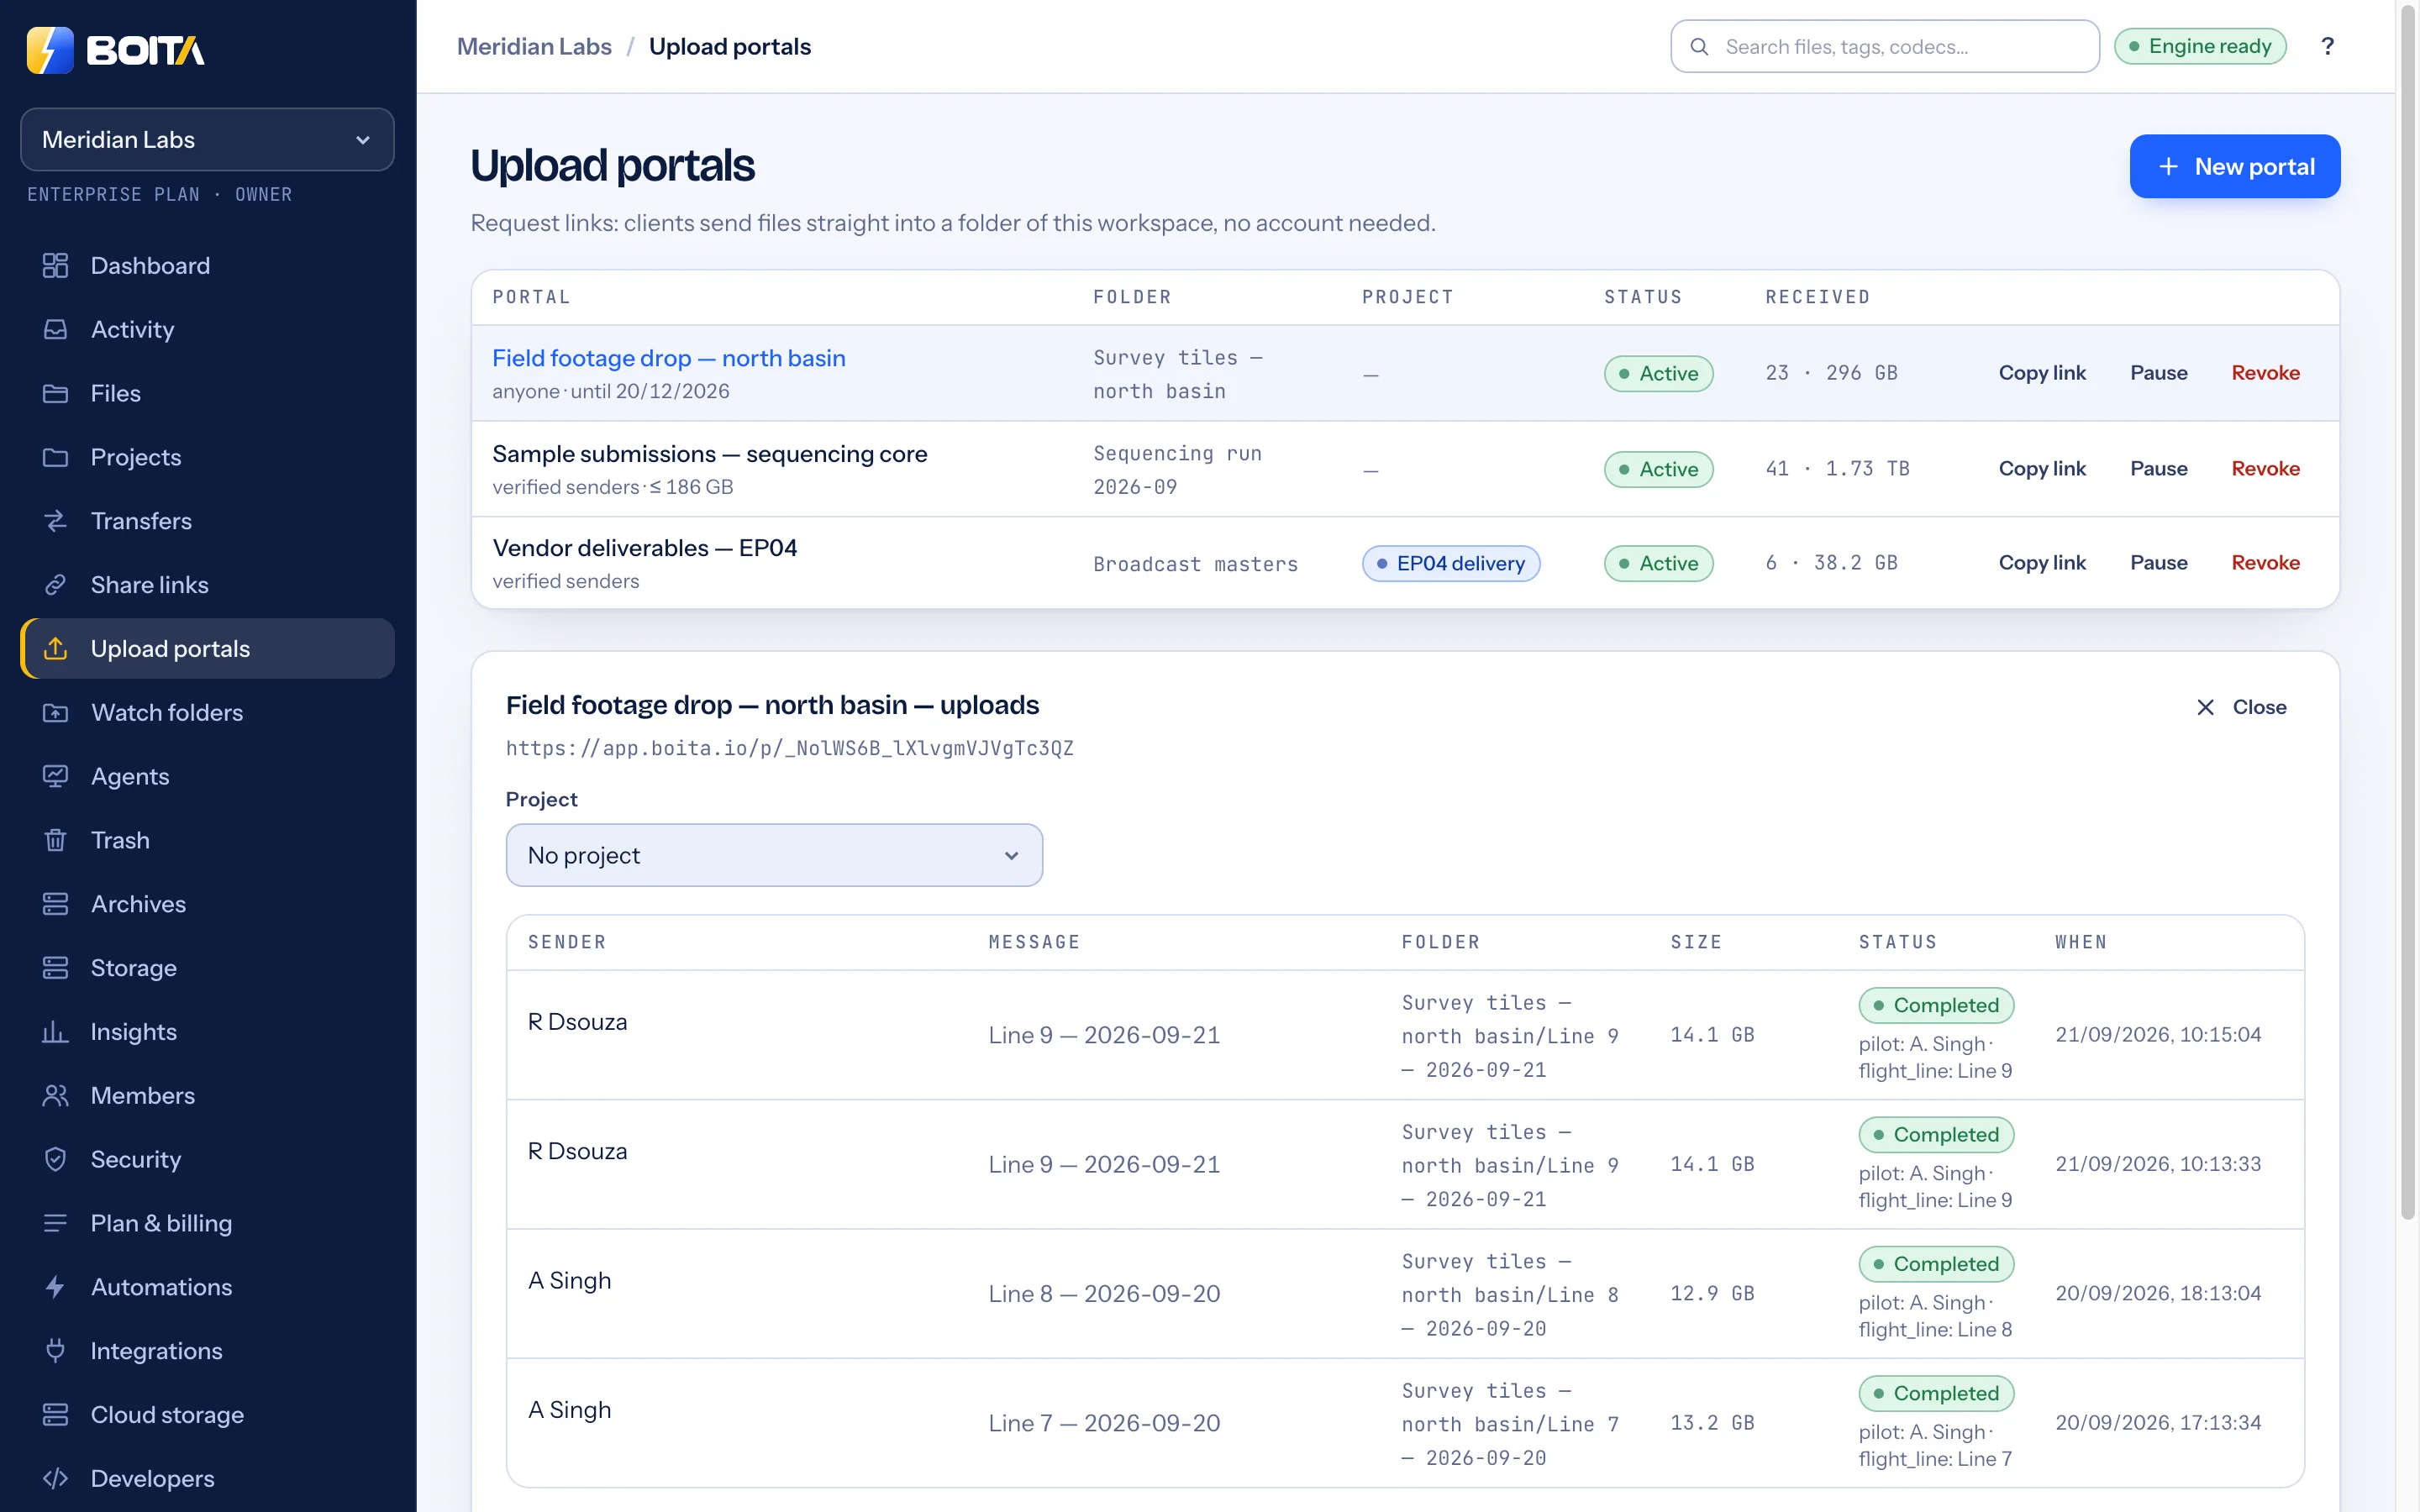Close the uploads panel
Screen dimensions: 2420x1512
click(x=2241, y=708)
